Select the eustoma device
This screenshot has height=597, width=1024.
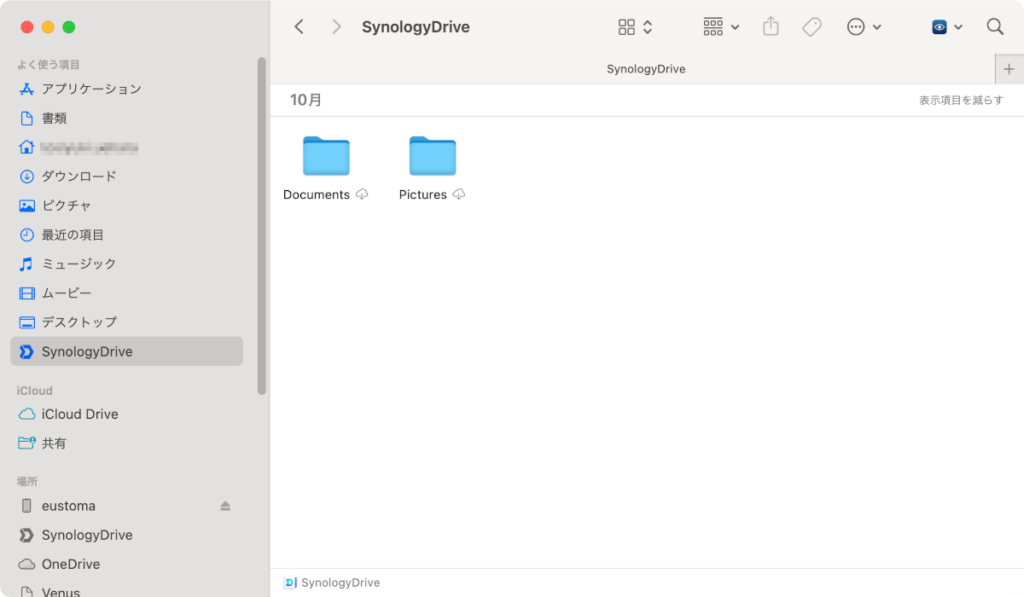pyautogui.click(x=127, y=506)
